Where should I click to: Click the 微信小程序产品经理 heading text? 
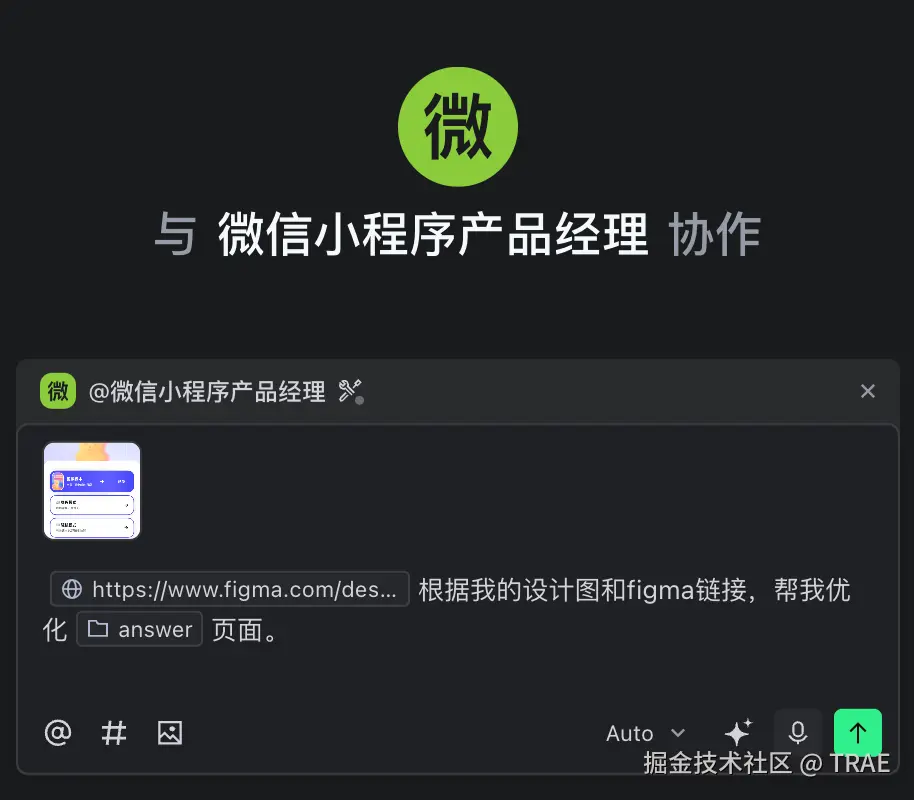[x=433, y=234]
